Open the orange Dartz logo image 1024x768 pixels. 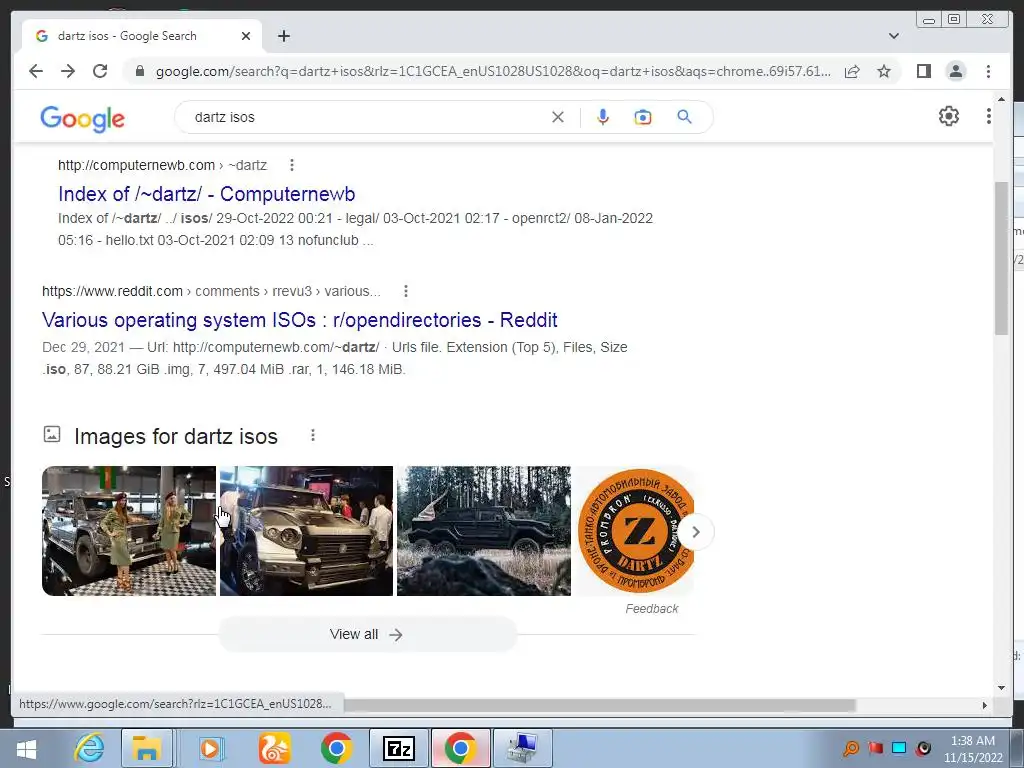point(633,530)
